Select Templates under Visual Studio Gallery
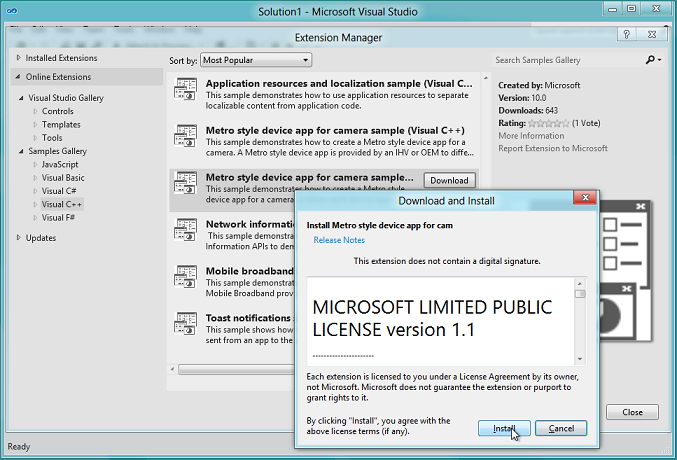Screen dimensions: 677x460 pos(61,124)
